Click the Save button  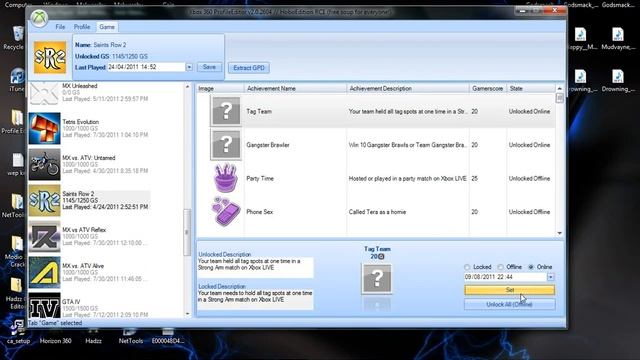[209, 67]
